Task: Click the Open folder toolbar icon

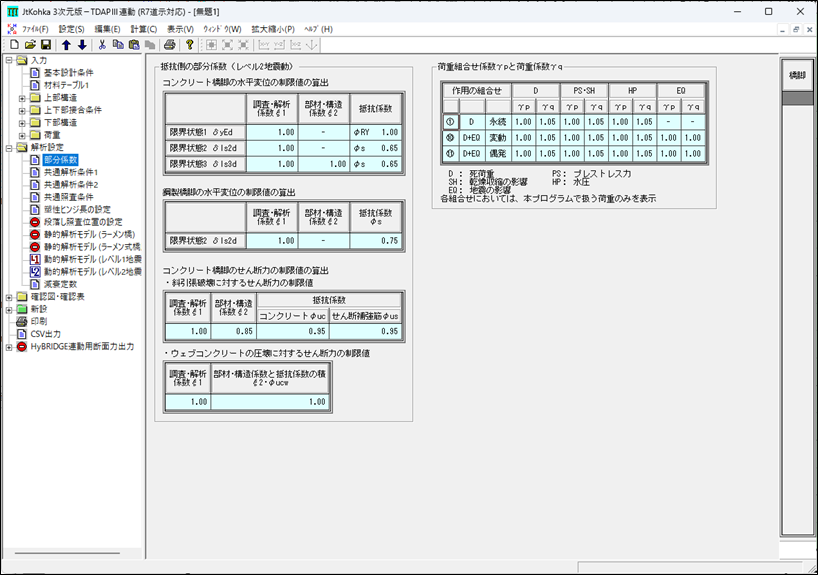Action: [29, 45]
